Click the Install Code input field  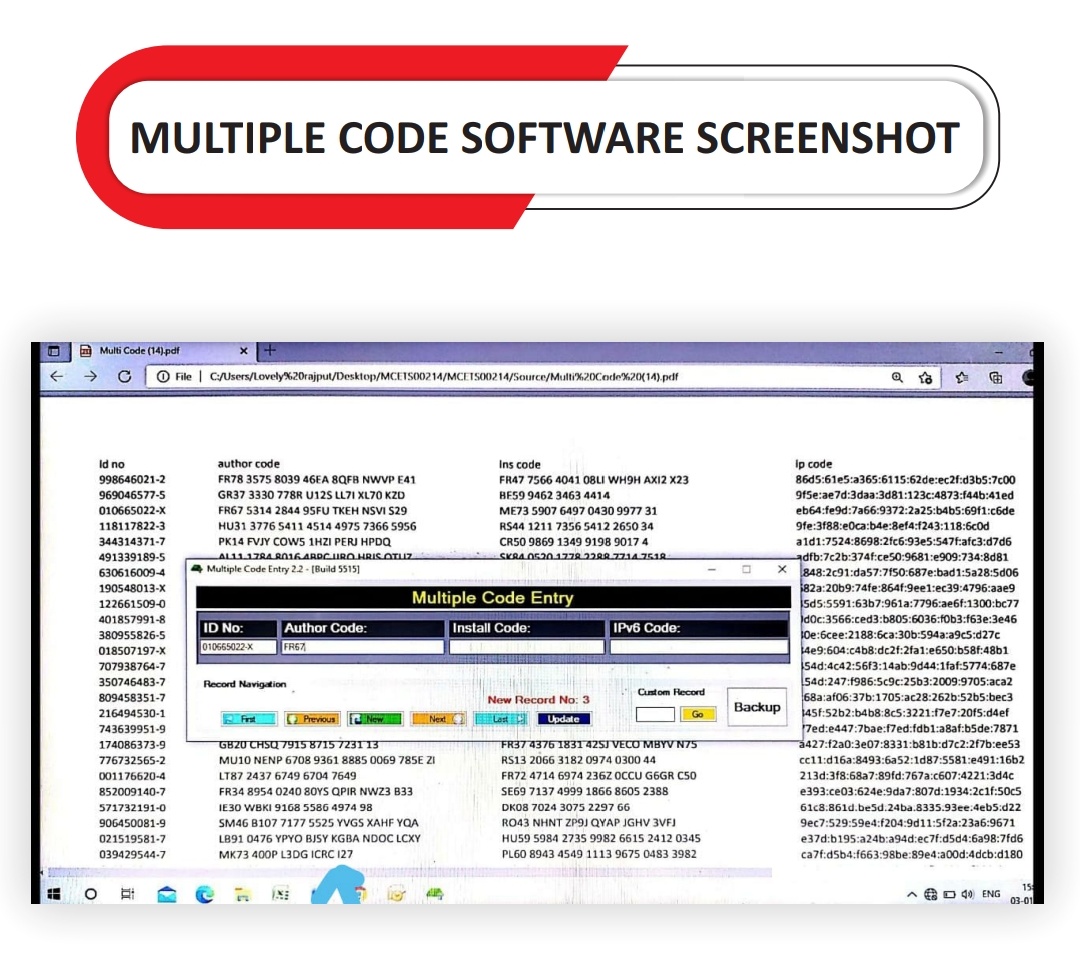tap(526, 647)
